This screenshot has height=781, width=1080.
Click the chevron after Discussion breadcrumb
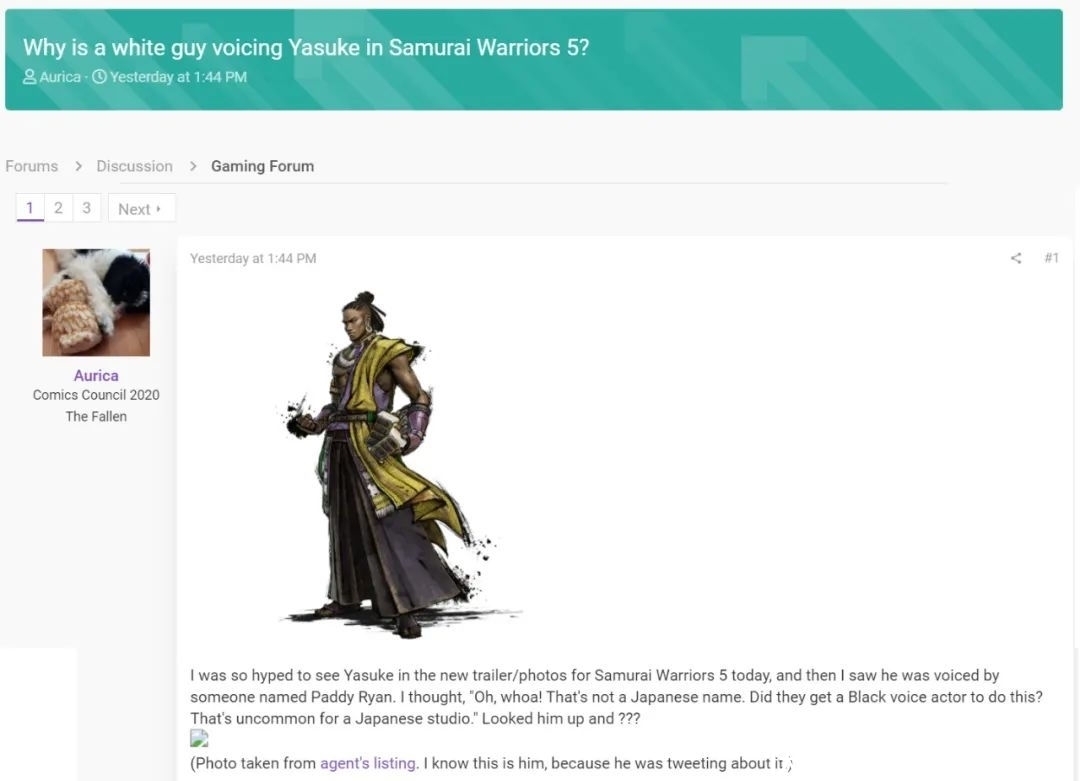[193, 166]
